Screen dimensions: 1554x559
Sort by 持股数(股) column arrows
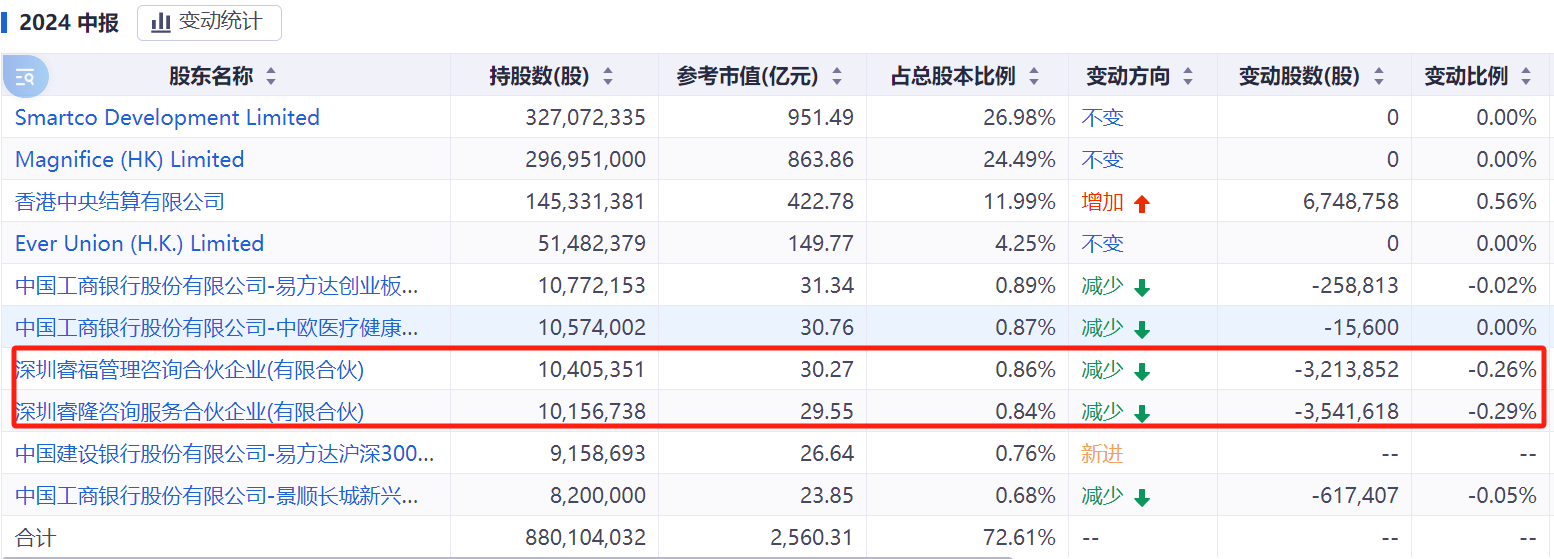pos(607,76)
